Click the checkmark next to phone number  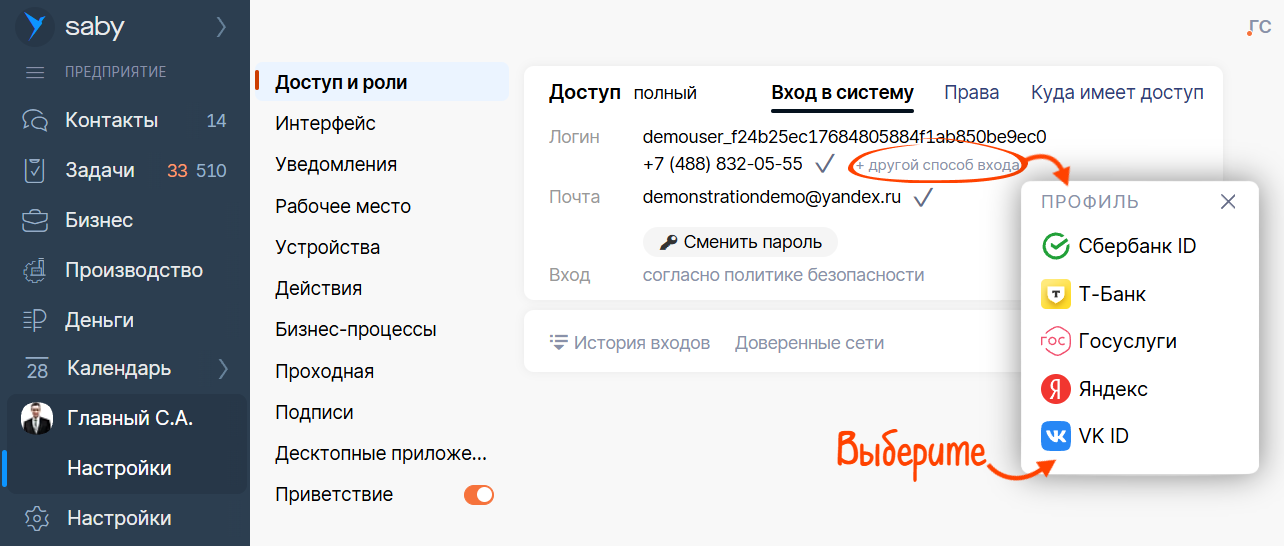click(826, 164)
